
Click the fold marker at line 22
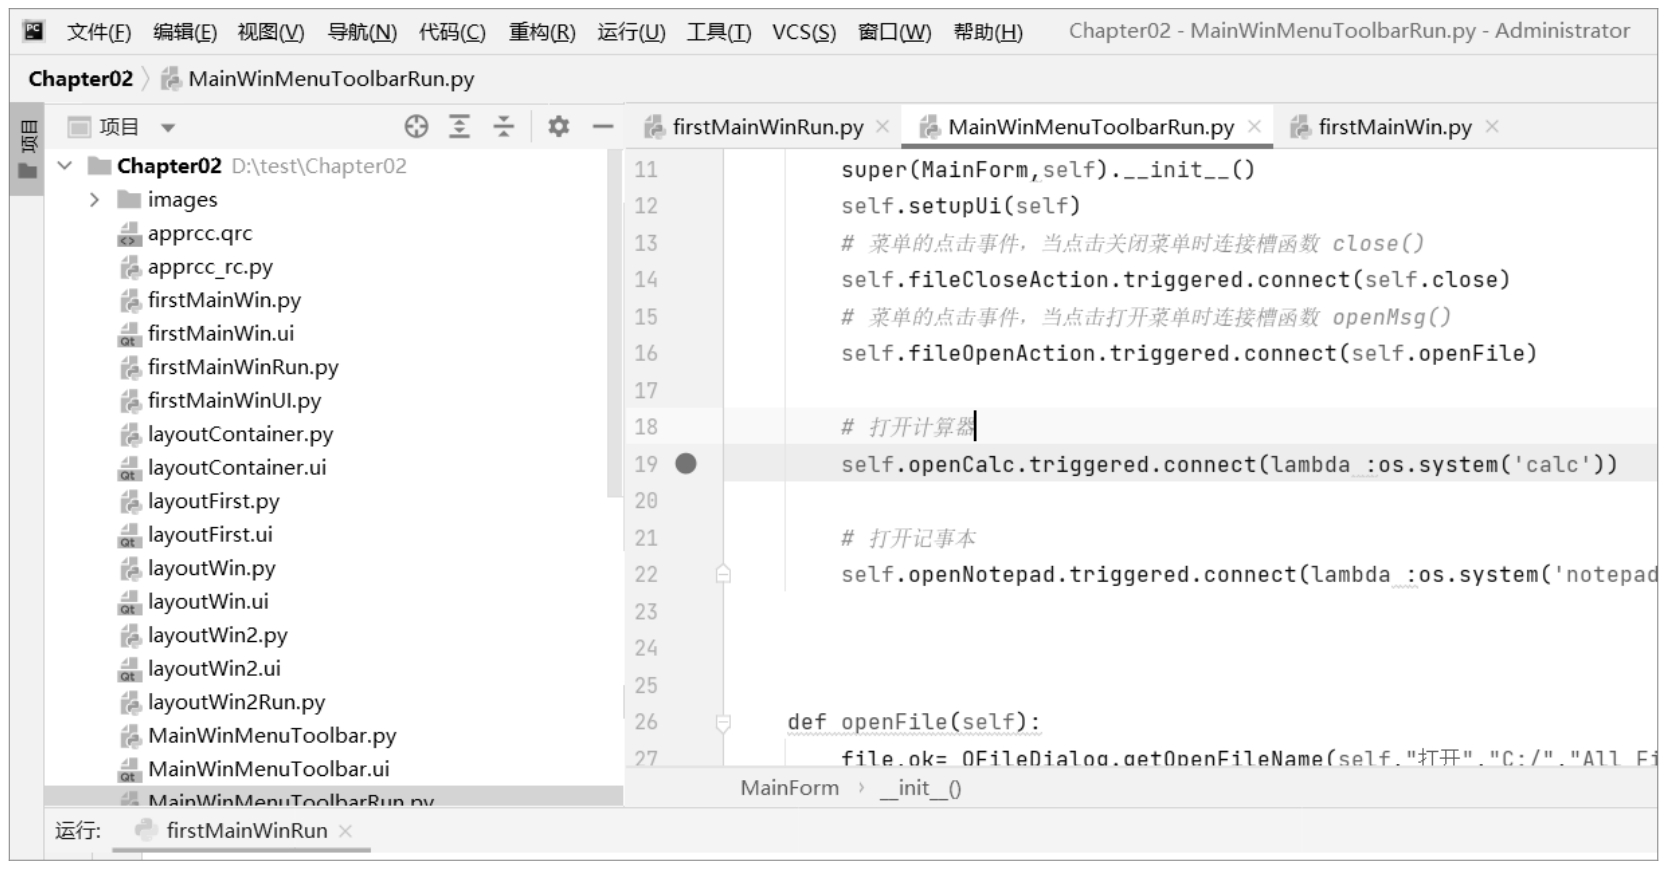(723, 575)
